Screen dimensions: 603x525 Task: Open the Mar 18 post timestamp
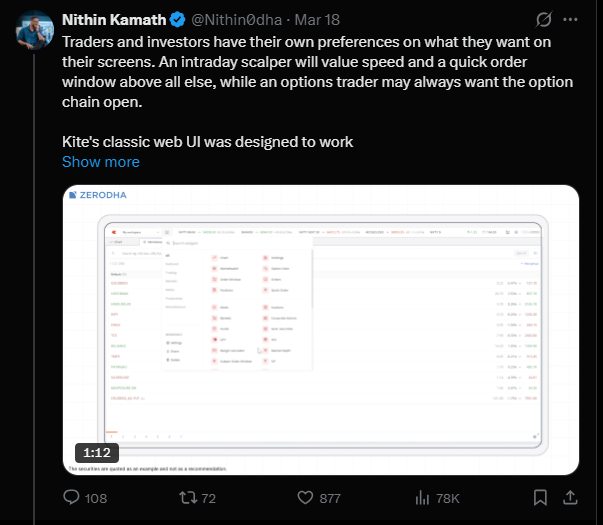coord(319,19)
